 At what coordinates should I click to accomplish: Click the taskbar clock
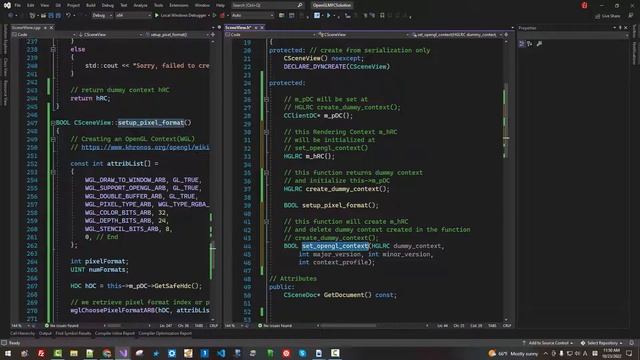point(611,353)
